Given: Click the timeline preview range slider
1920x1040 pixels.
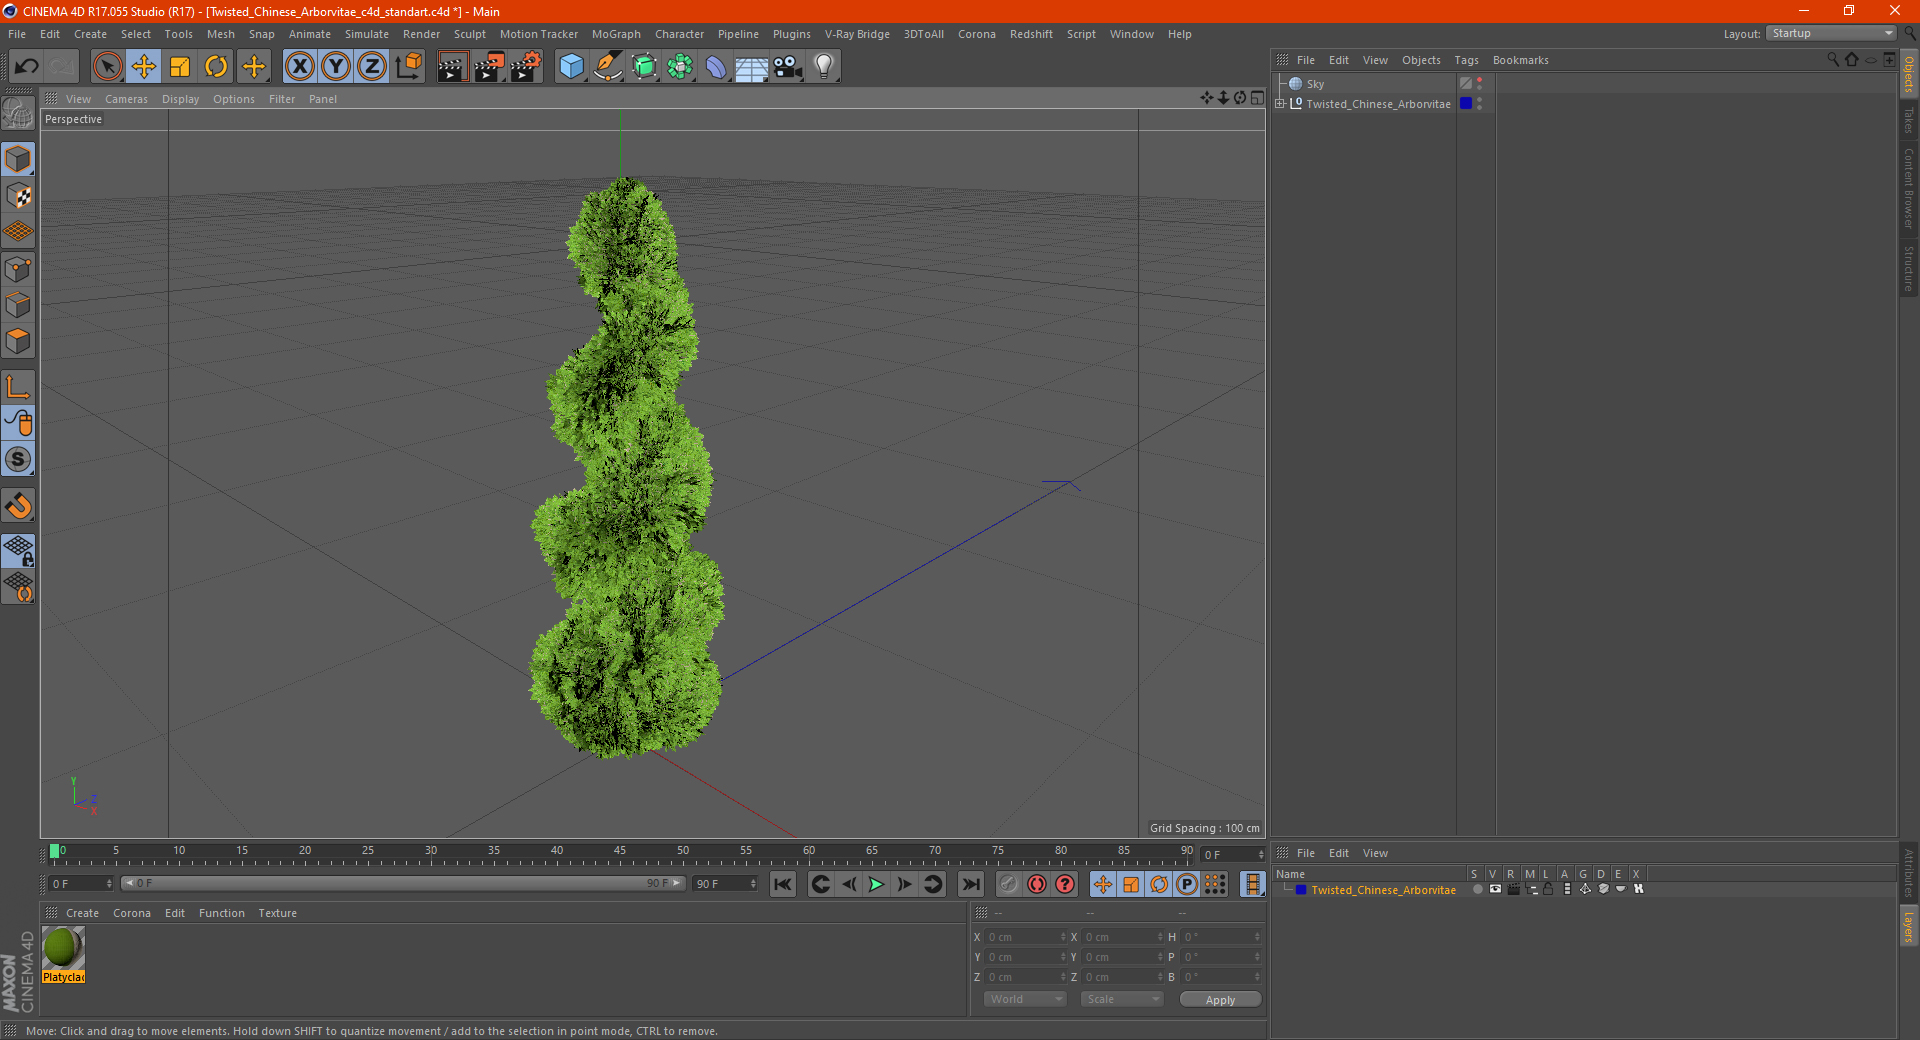Looking at the screenshot, I should pyautogui.click(x=403, y=883).
